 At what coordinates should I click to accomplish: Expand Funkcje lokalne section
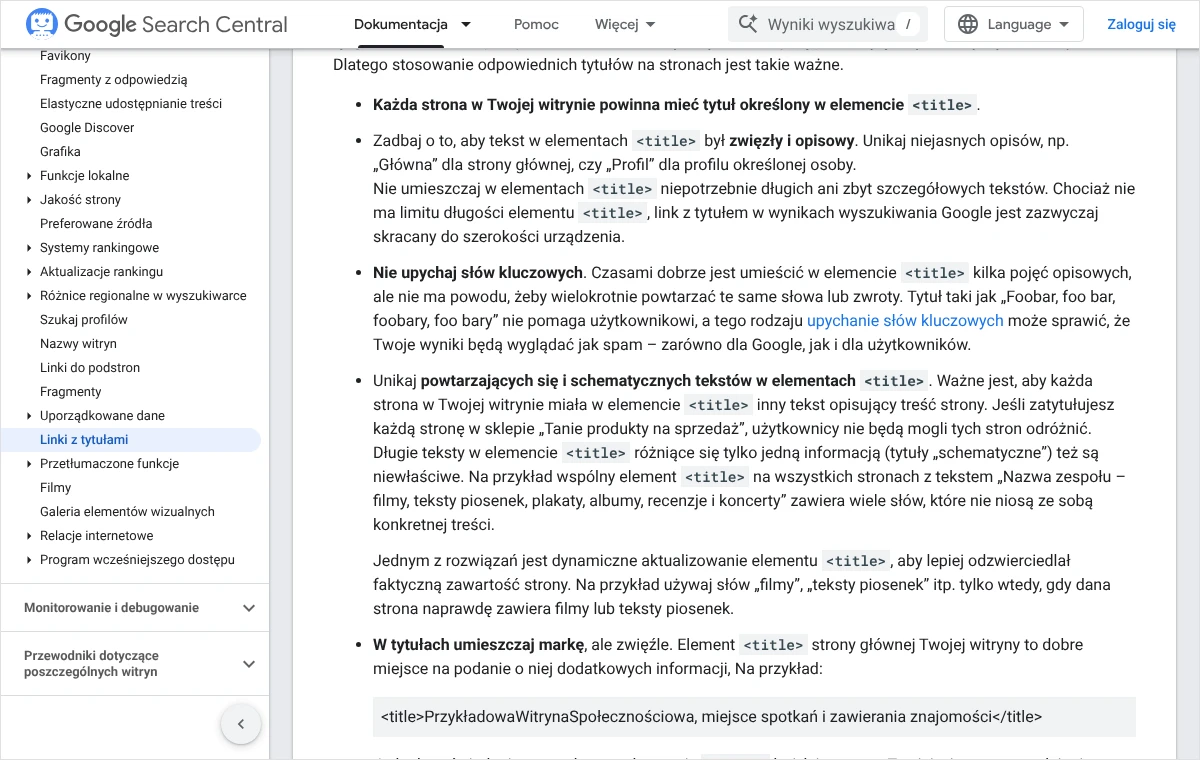tap(29, 176)
